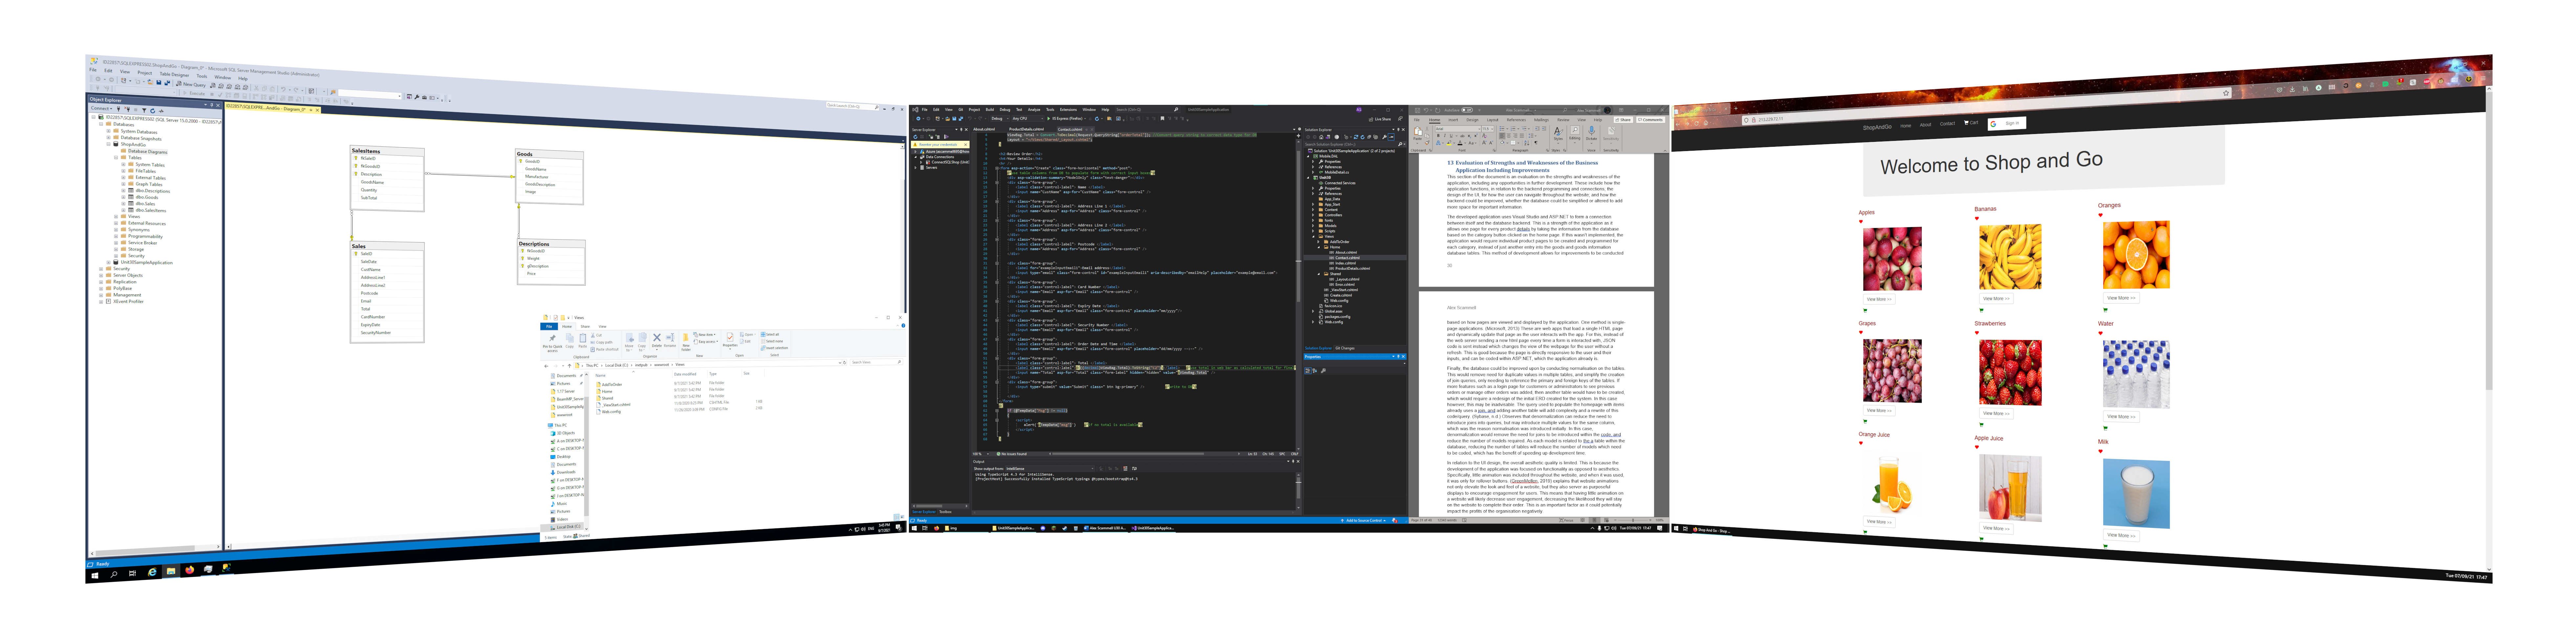Toggle AutoSave switch in Word title bar

click(1467, 110)
